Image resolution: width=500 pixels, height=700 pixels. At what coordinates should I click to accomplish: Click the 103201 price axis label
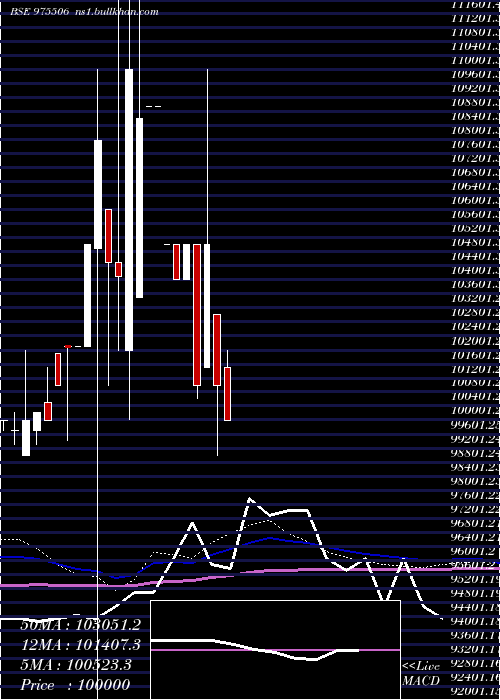475,299
